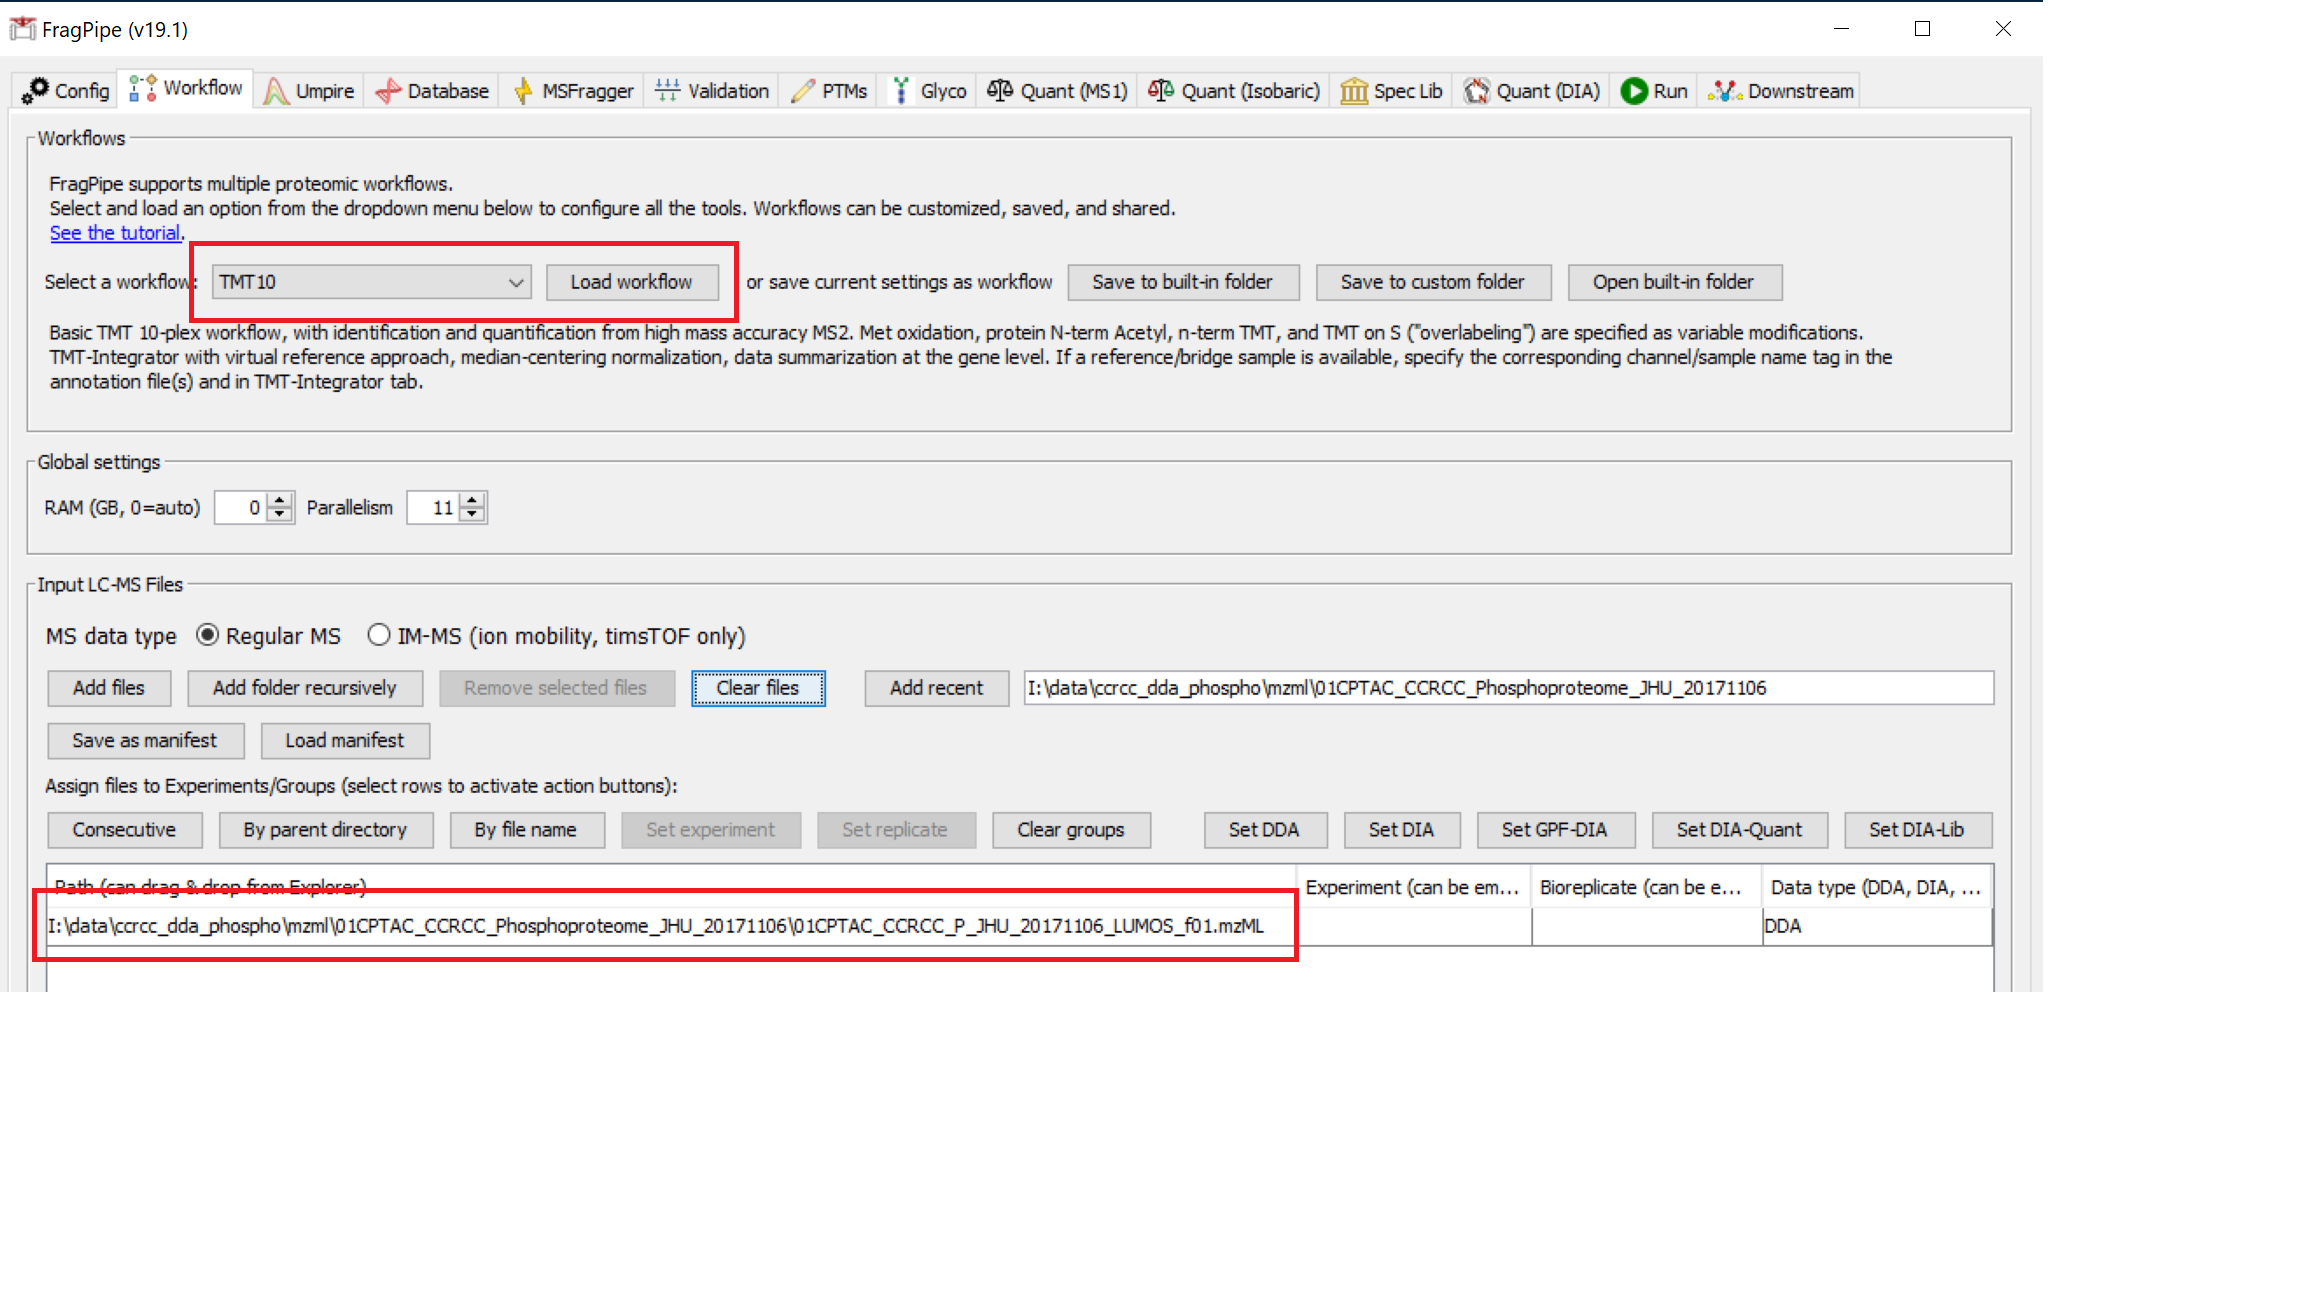Select the Regular MS radio button
Viewport: 2304px width, 1296px height.
click(207, 635)
